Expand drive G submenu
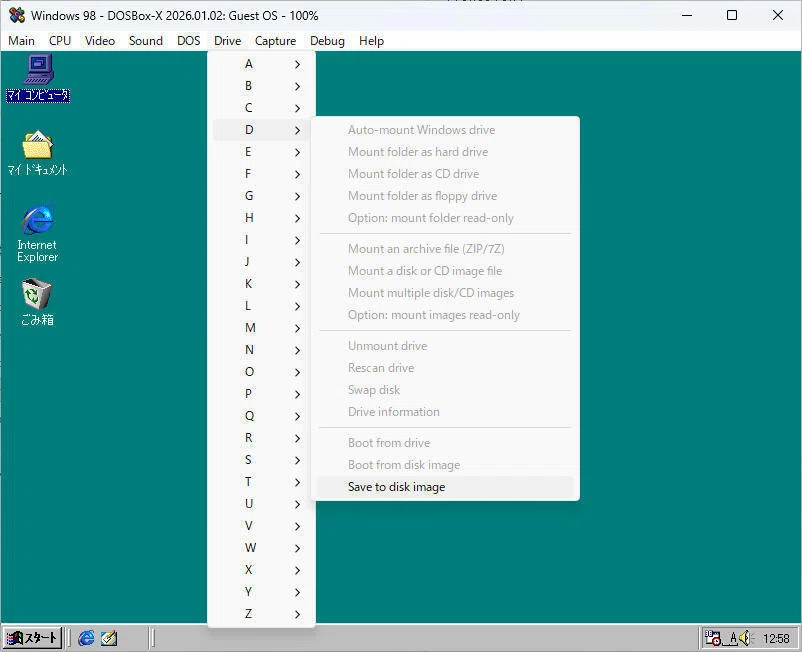This screenshot has width=802, height=652. click(261, 196)
